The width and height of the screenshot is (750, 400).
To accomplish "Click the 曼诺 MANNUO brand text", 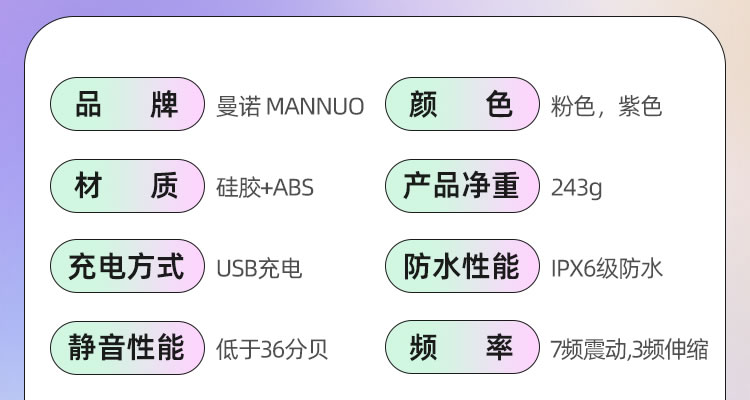I will tap(290, 106).
